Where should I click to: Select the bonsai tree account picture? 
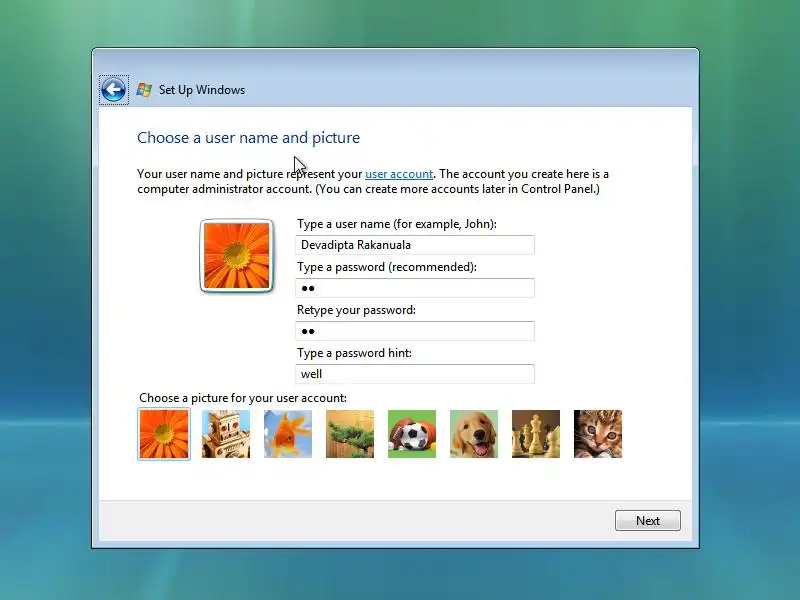350,434
